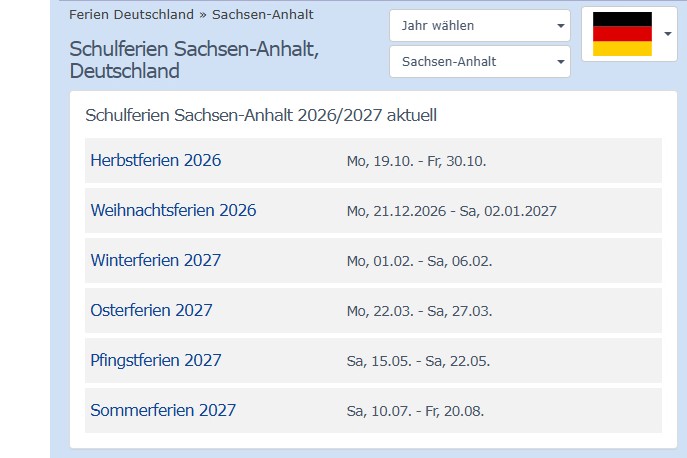Click the Pfingstferien date range 15.05. - 22.05.

418,361
